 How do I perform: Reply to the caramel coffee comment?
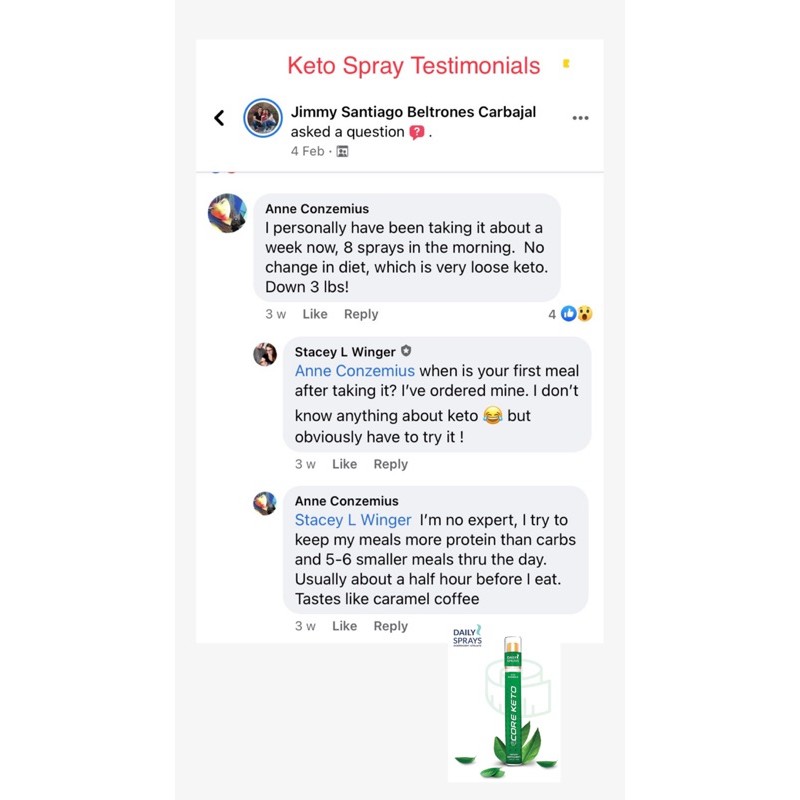tap(390, 626)
